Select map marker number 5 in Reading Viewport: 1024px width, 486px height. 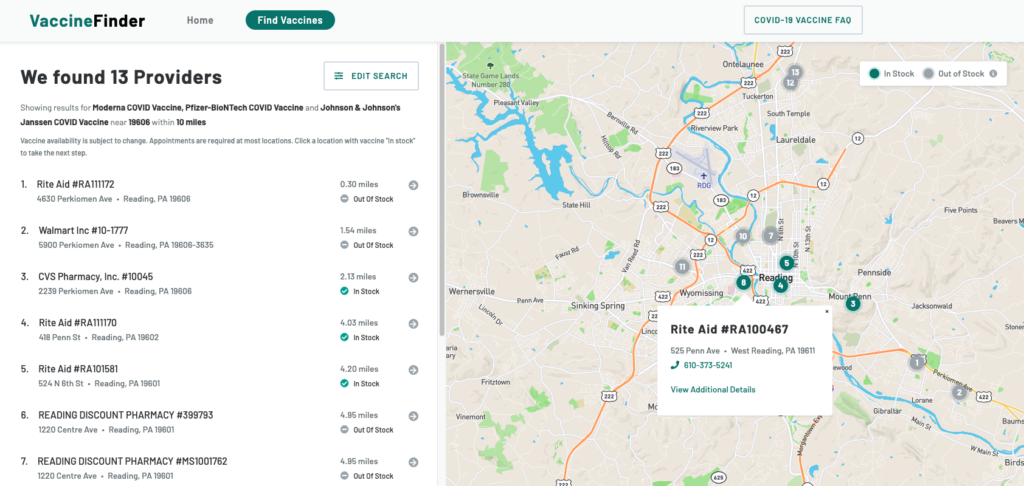click(x=786, y=263)
